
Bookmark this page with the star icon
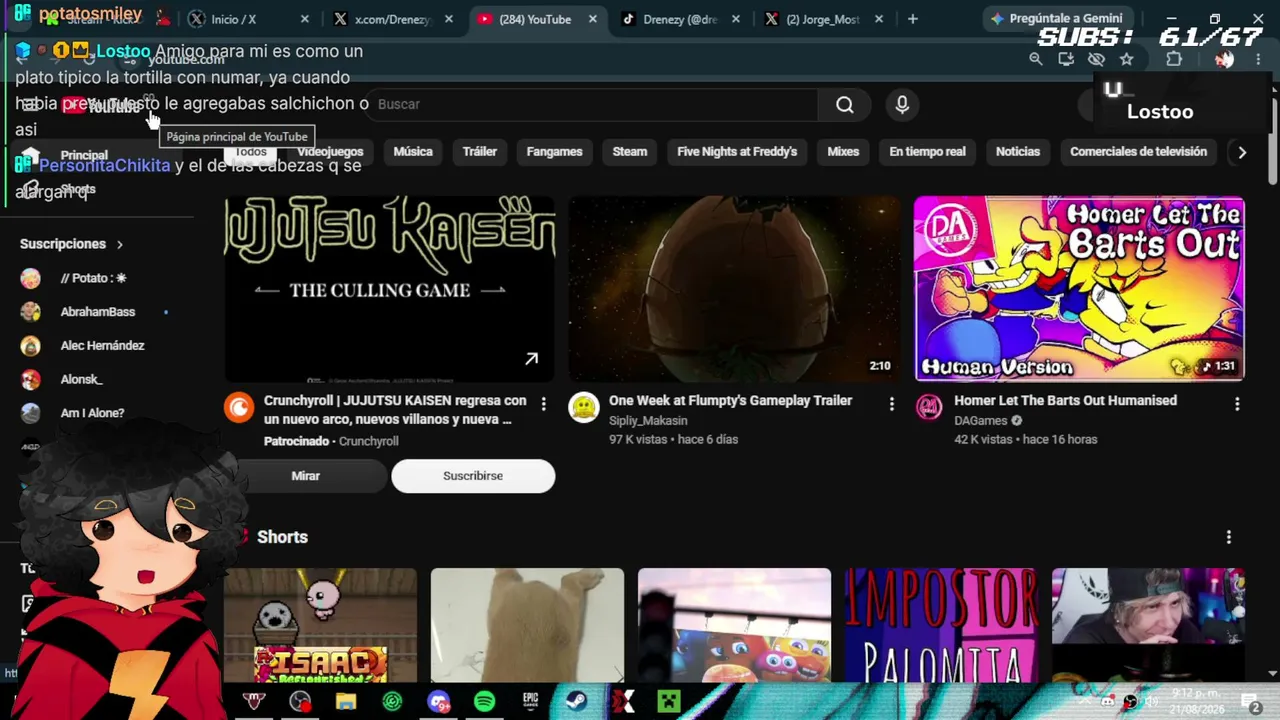(x=1126, y=59)
